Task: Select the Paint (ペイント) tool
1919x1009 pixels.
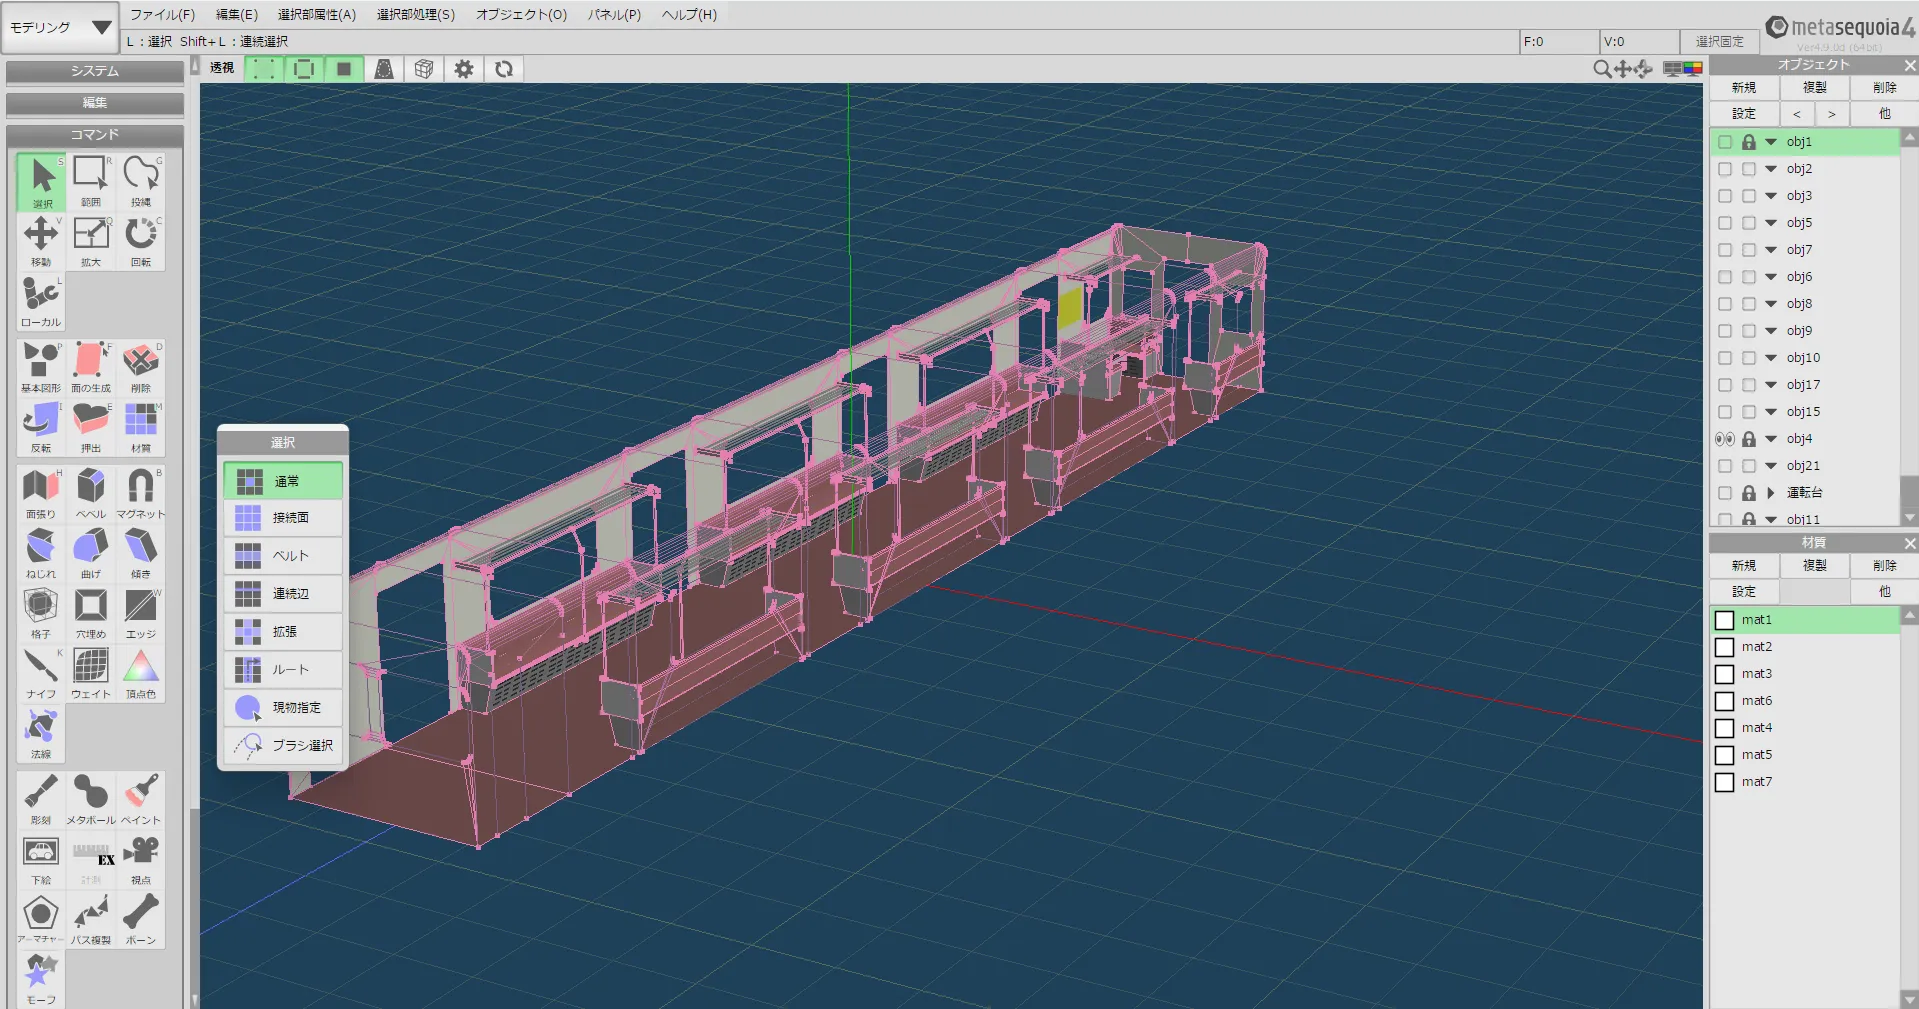Action: pyautogui.click(x=140, y=798)
